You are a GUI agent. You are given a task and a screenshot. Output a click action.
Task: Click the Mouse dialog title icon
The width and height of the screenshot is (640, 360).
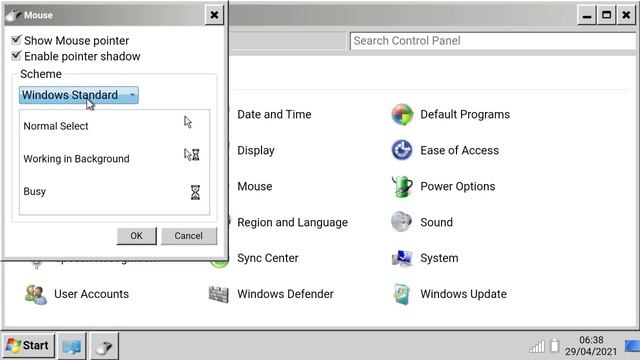pyautogui.click(x=13, y=15)
